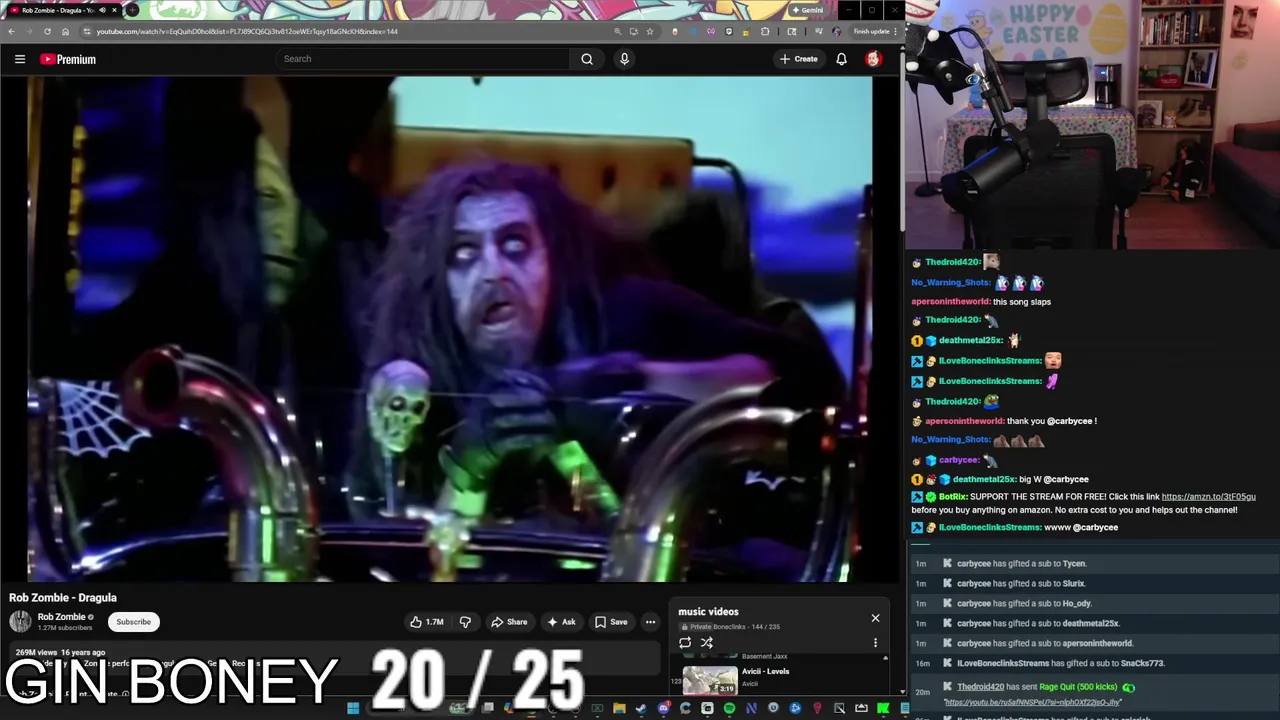Viewport: 1280px width, 720px height.
Task: Open Gemini in the browser
Action: pos(807,10)
